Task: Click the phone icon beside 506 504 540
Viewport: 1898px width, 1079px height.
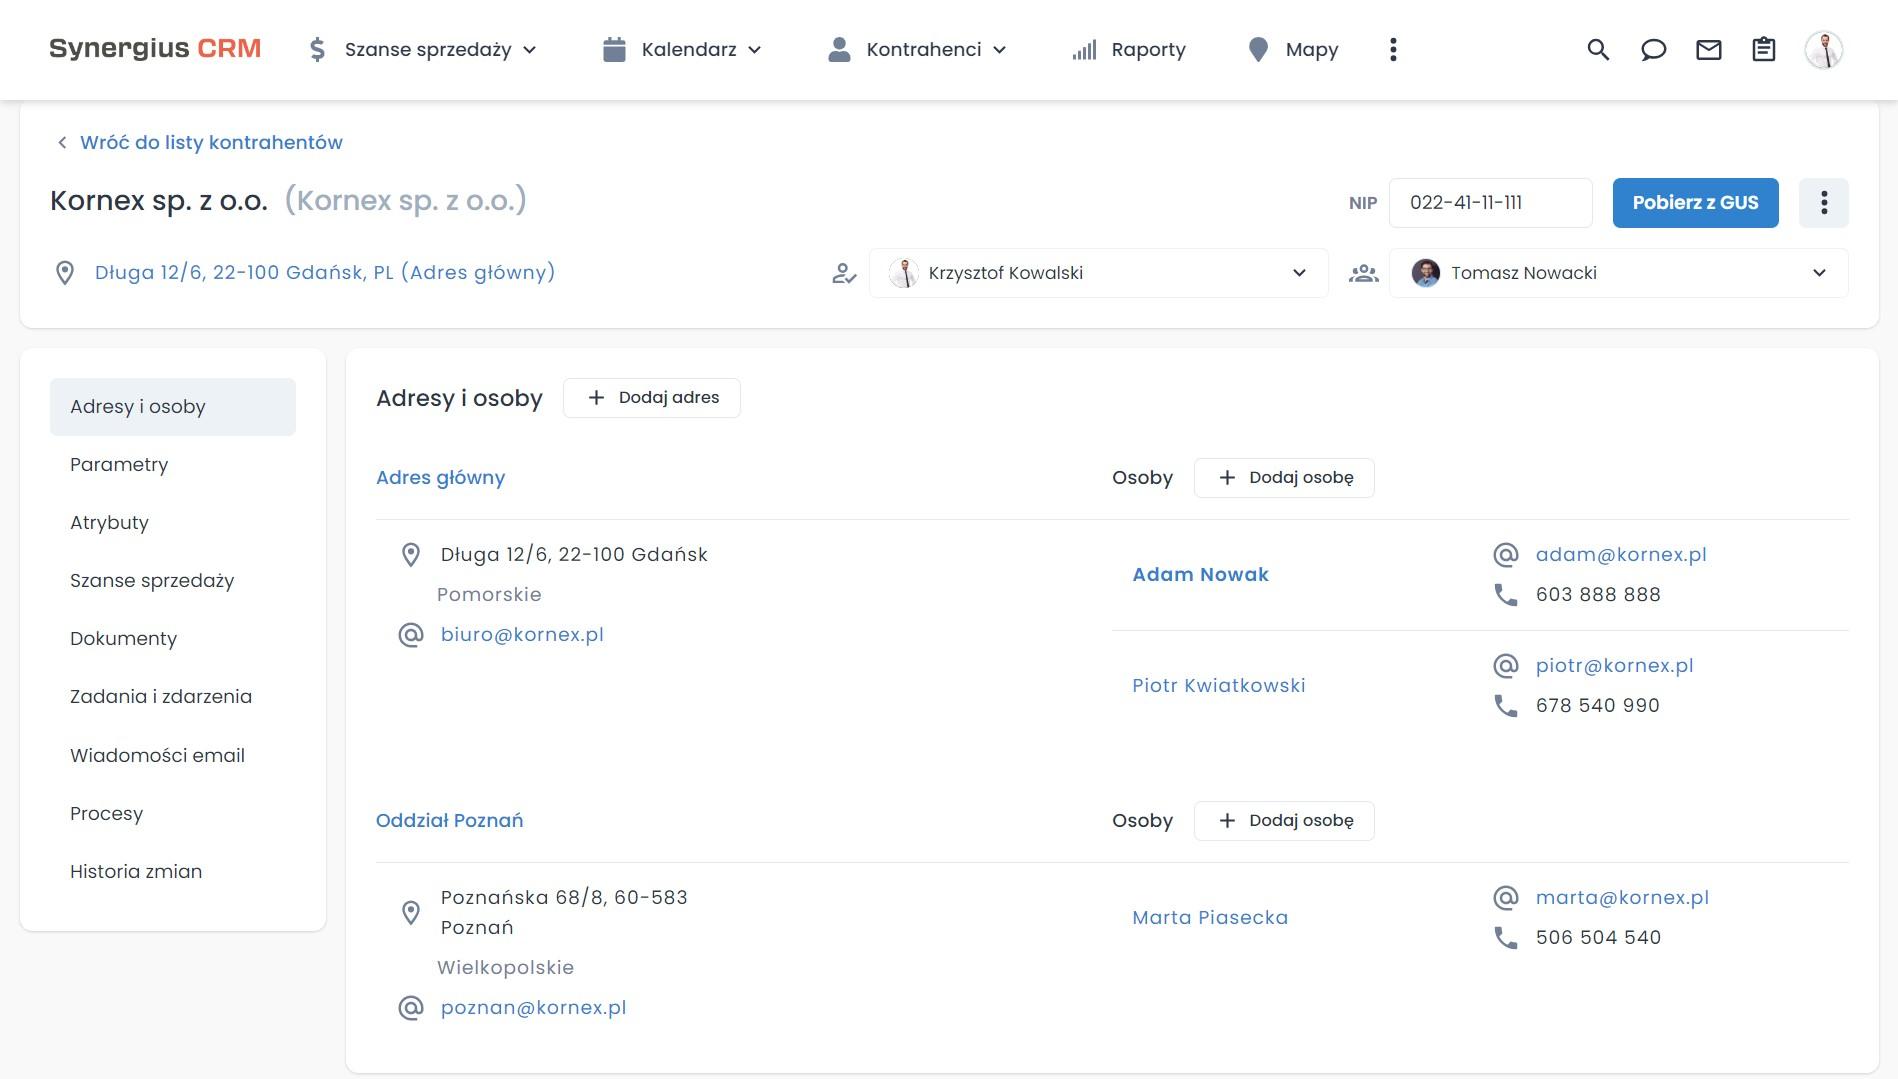Action: point(1506,938)
